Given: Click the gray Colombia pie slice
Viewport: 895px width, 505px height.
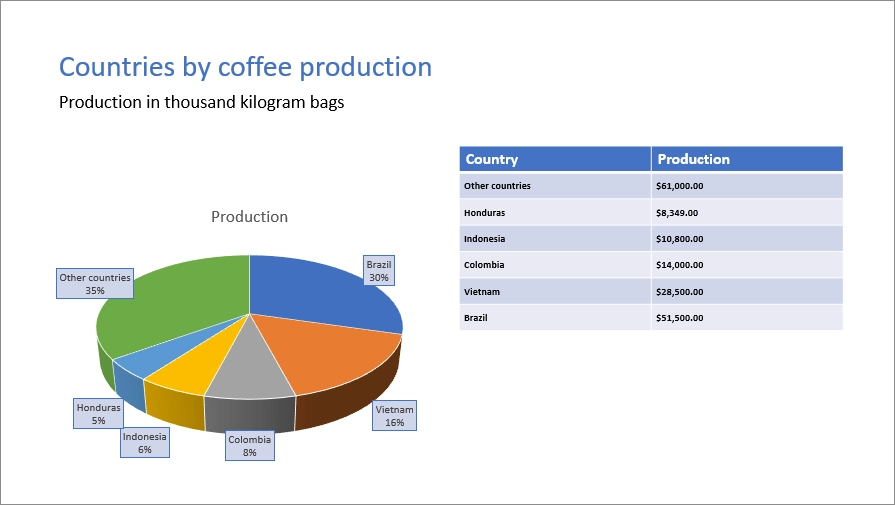Looking at the screenshot, I should click(249, 377).
